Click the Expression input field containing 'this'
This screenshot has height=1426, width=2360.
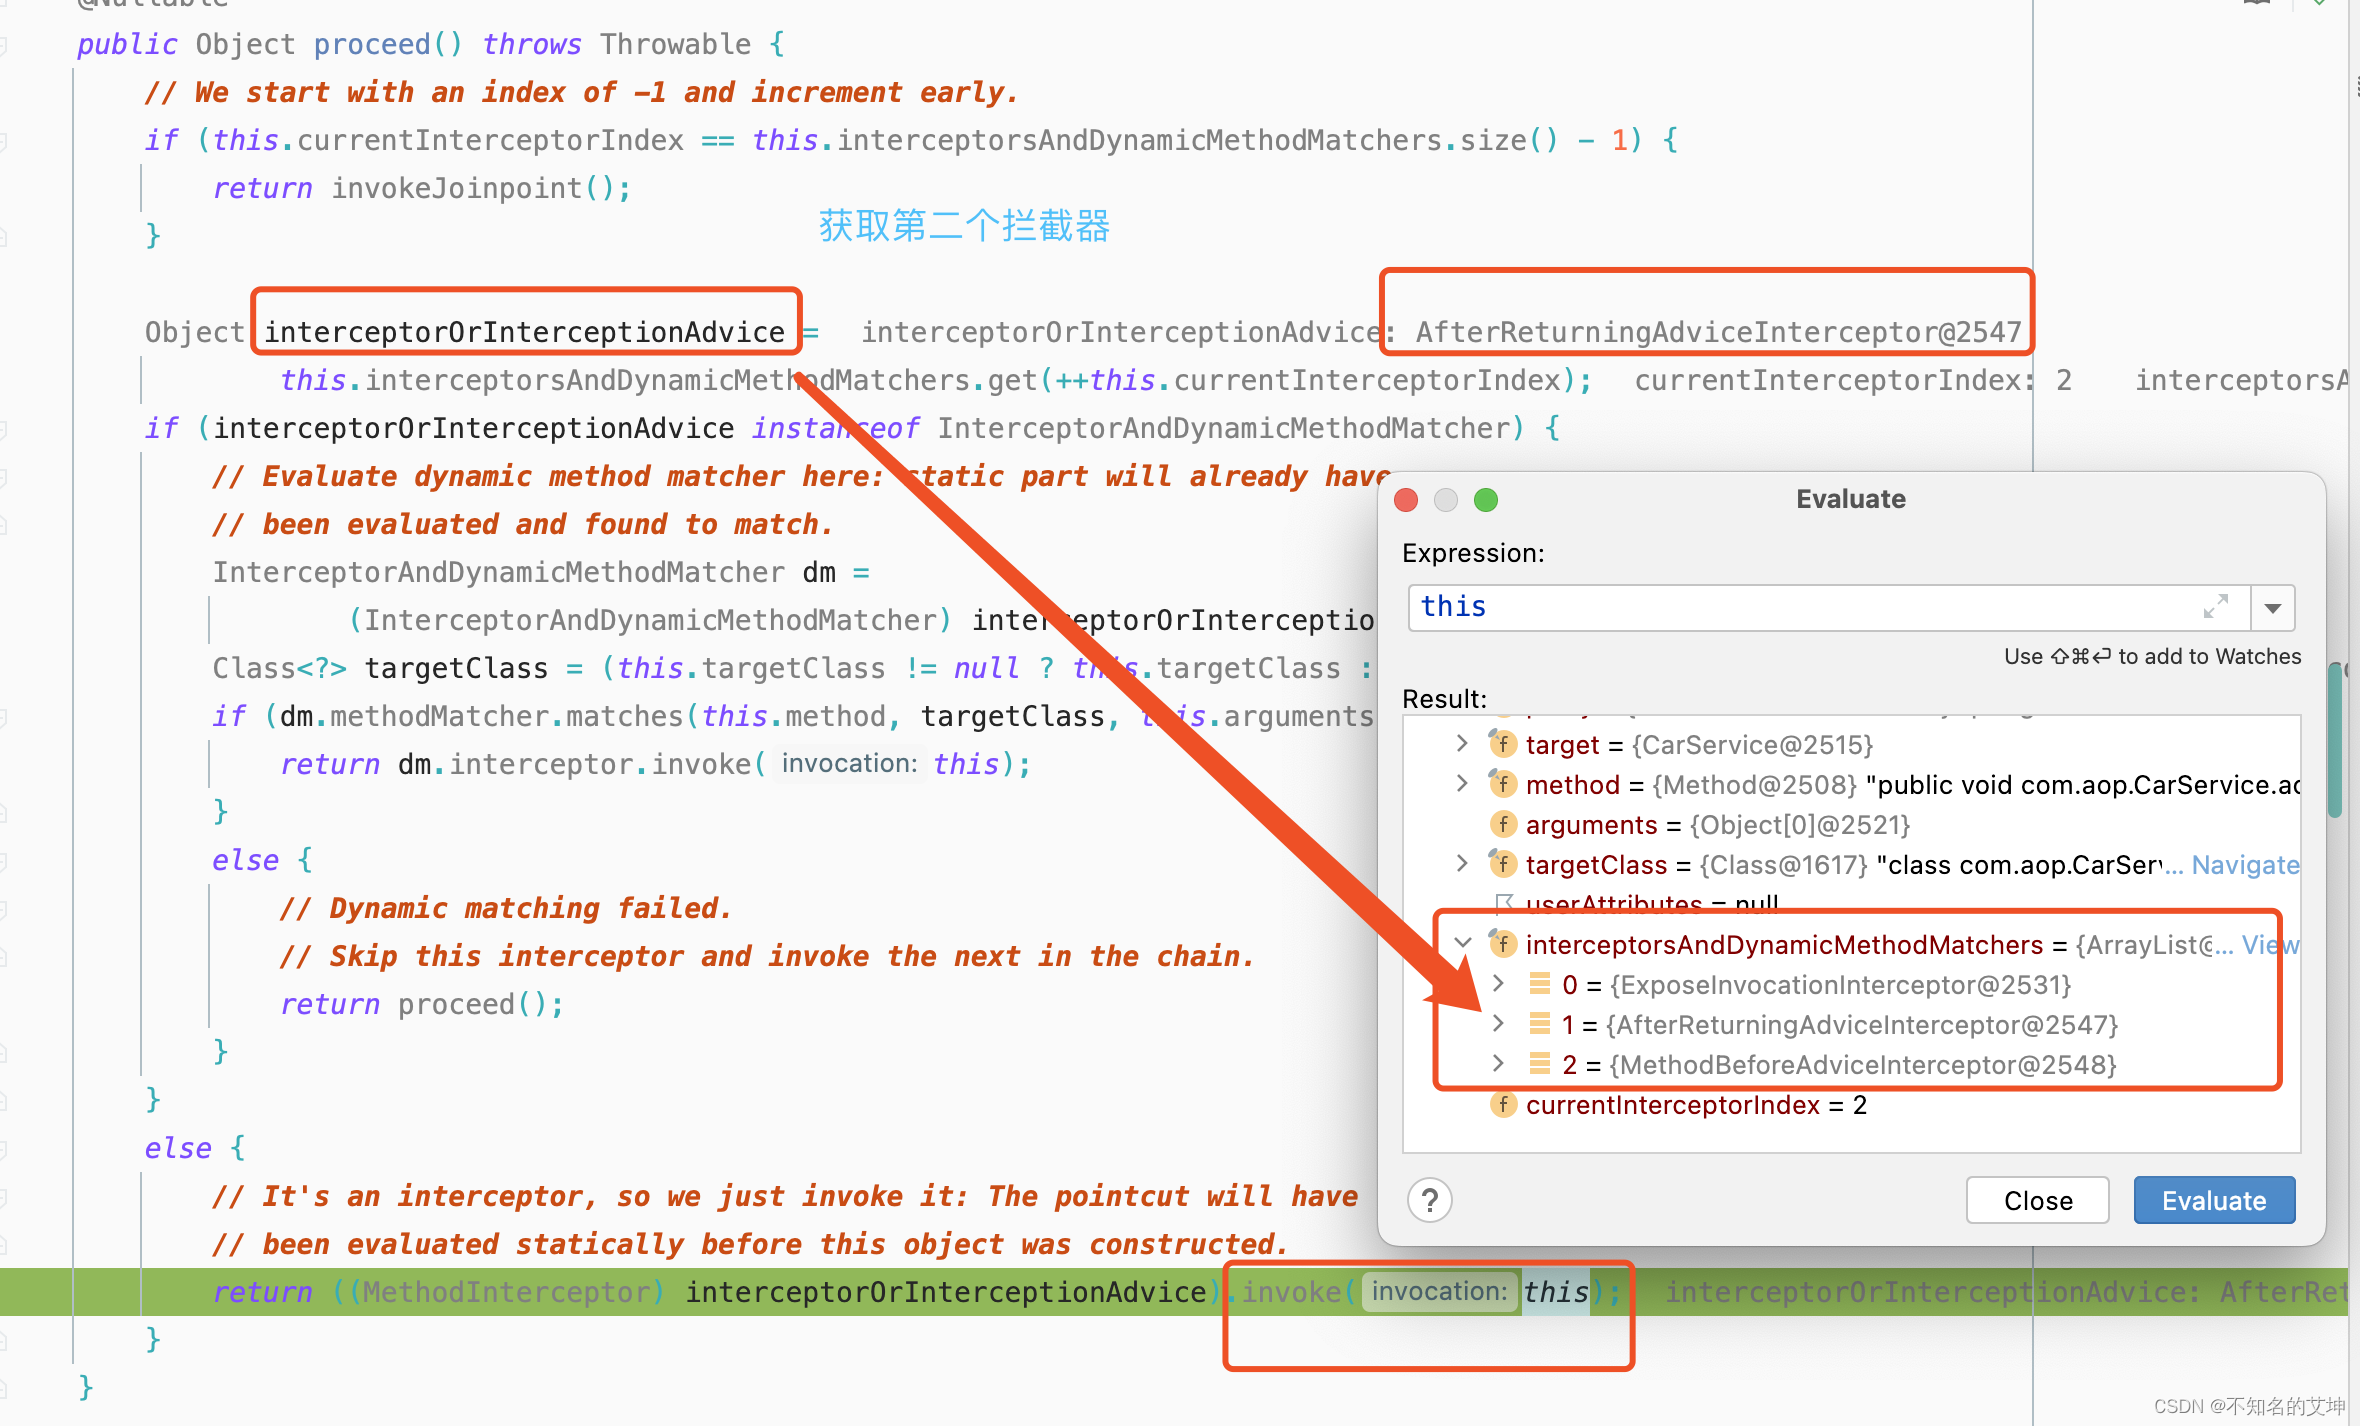click(x=1828, y=607)
